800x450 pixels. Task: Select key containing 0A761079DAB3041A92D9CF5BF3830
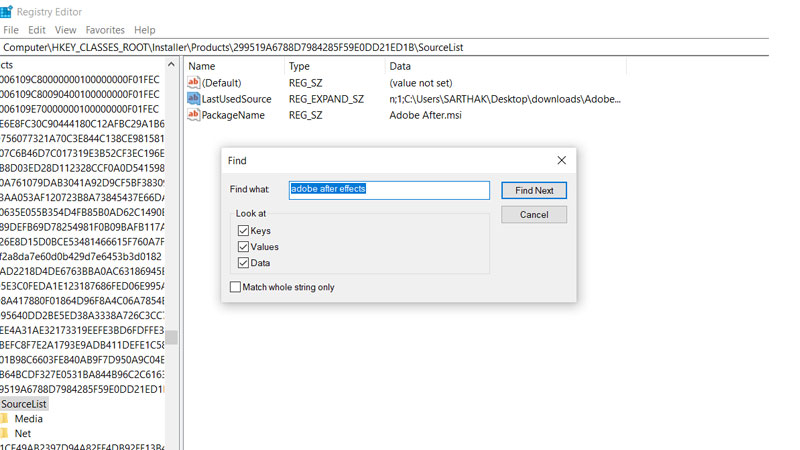coord(82,183)
